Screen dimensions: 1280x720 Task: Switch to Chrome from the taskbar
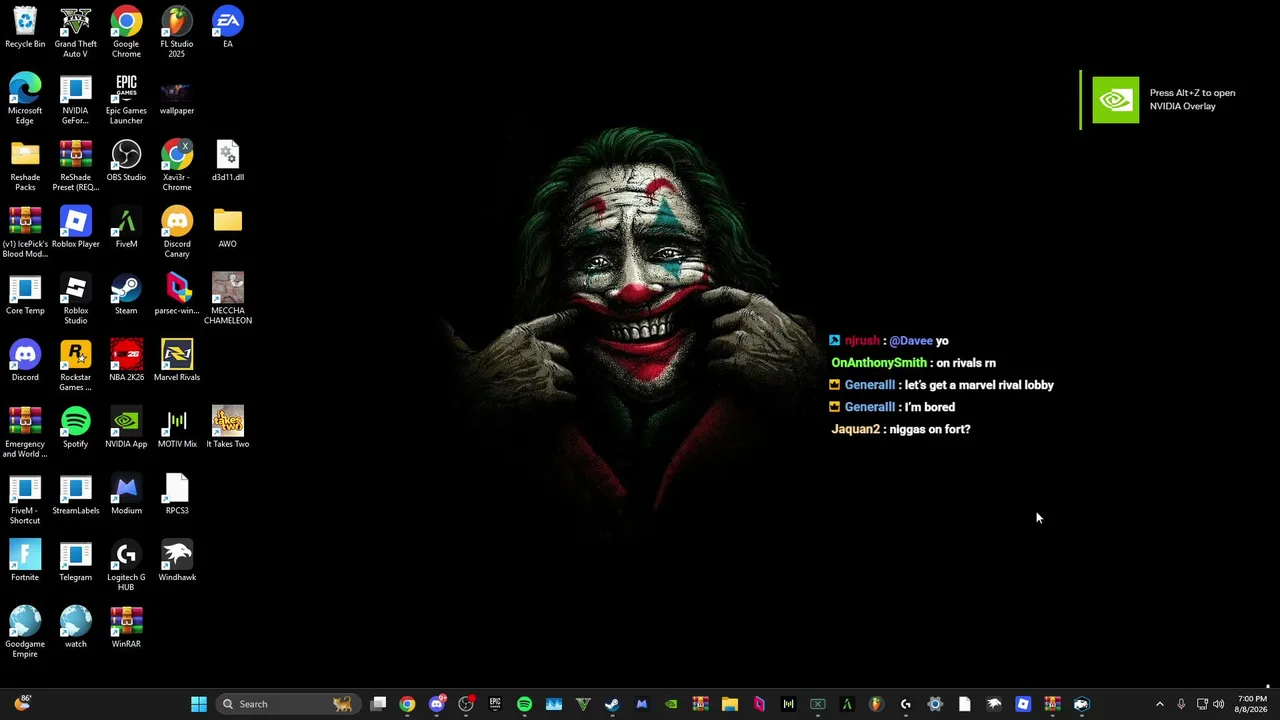coord(407,704)
